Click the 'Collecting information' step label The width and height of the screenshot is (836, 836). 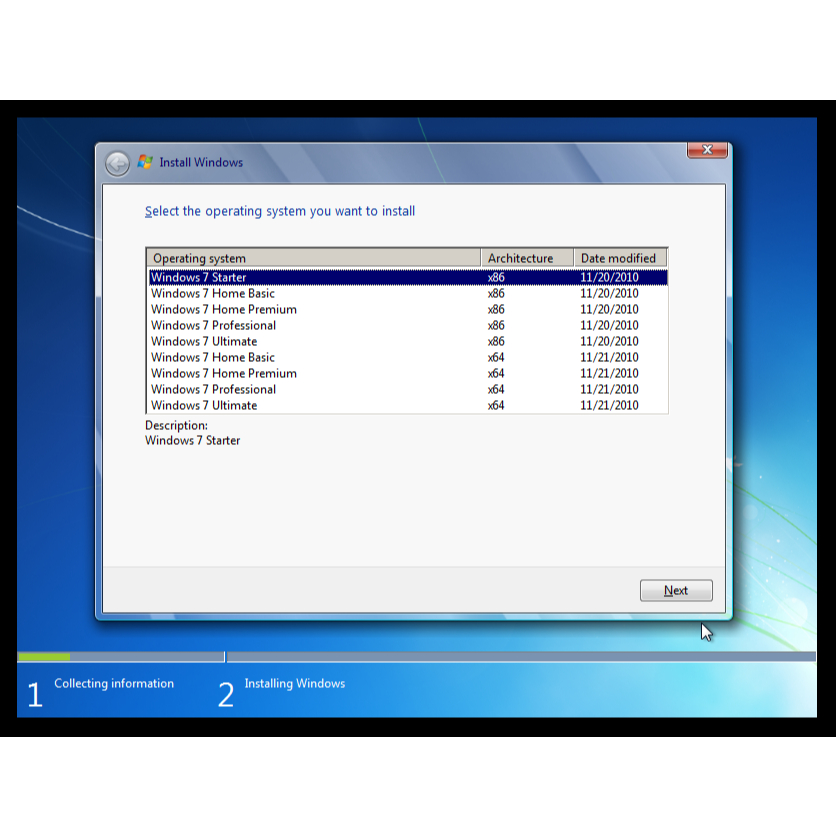click(x=114, y=684)
